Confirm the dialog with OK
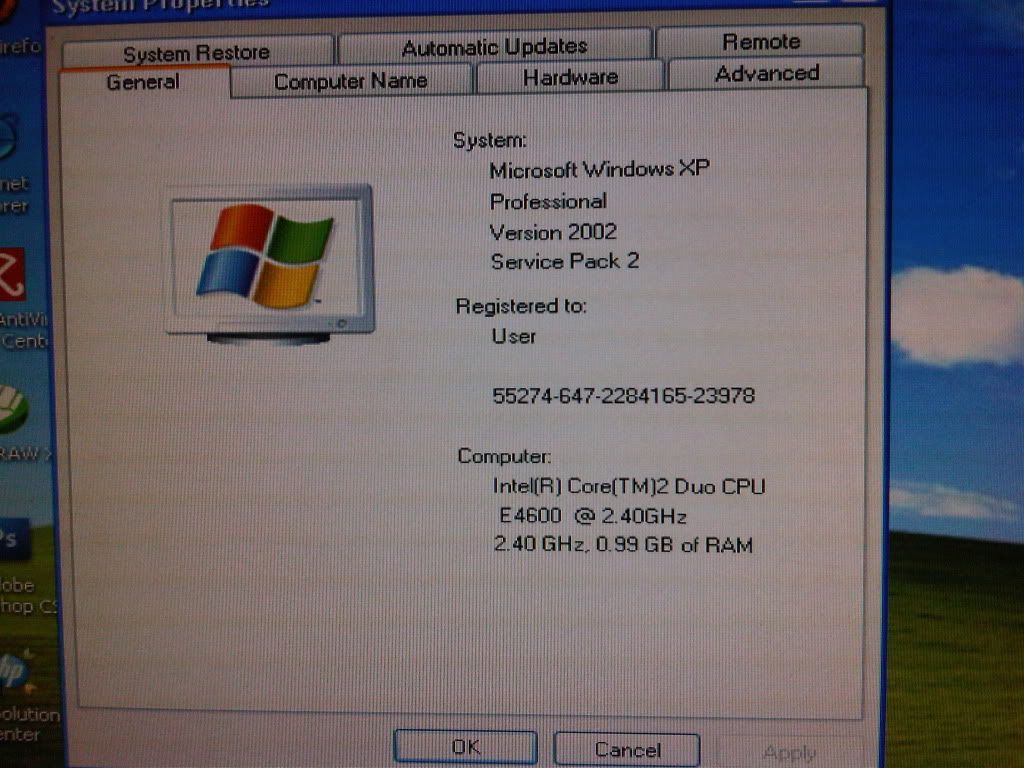Image resolution: width=1024 pixels, height=768 pixels. (x=466, y=746)
